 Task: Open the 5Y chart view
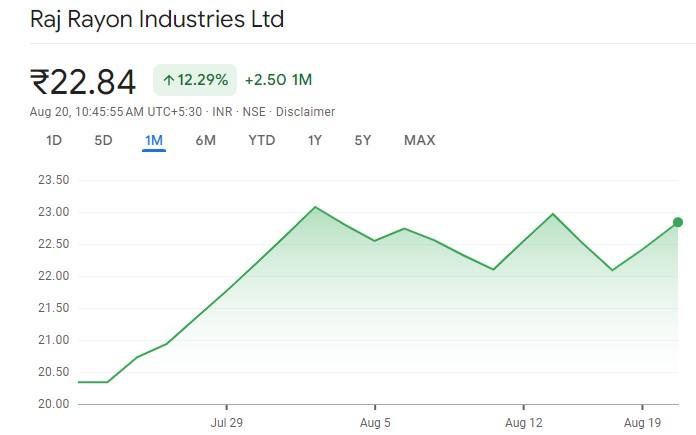click(x=362, y=141)
